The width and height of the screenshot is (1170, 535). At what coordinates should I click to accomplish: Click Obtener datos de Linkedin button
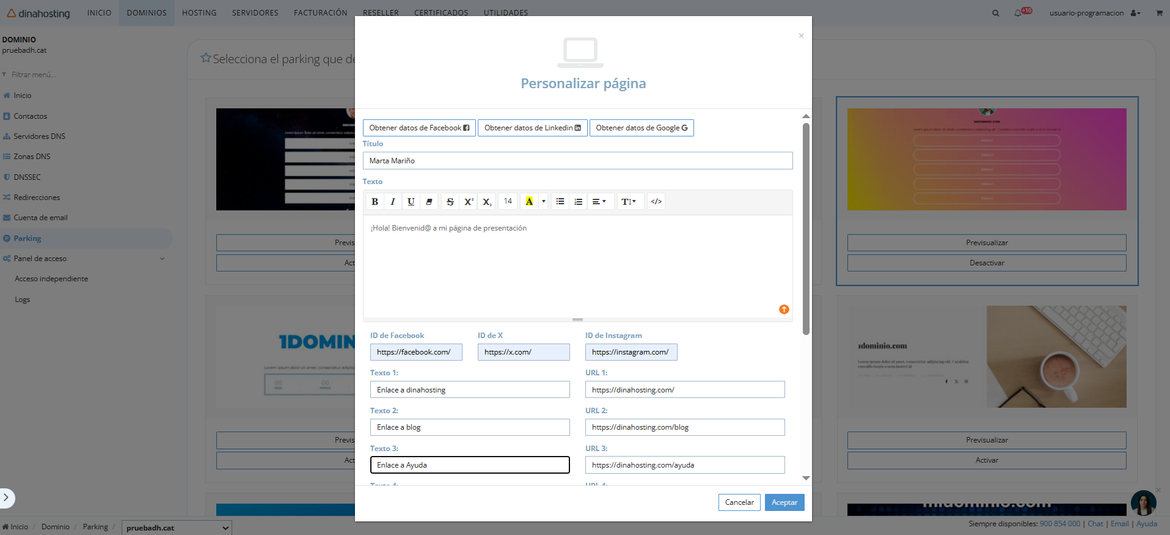tap(533, 128)
